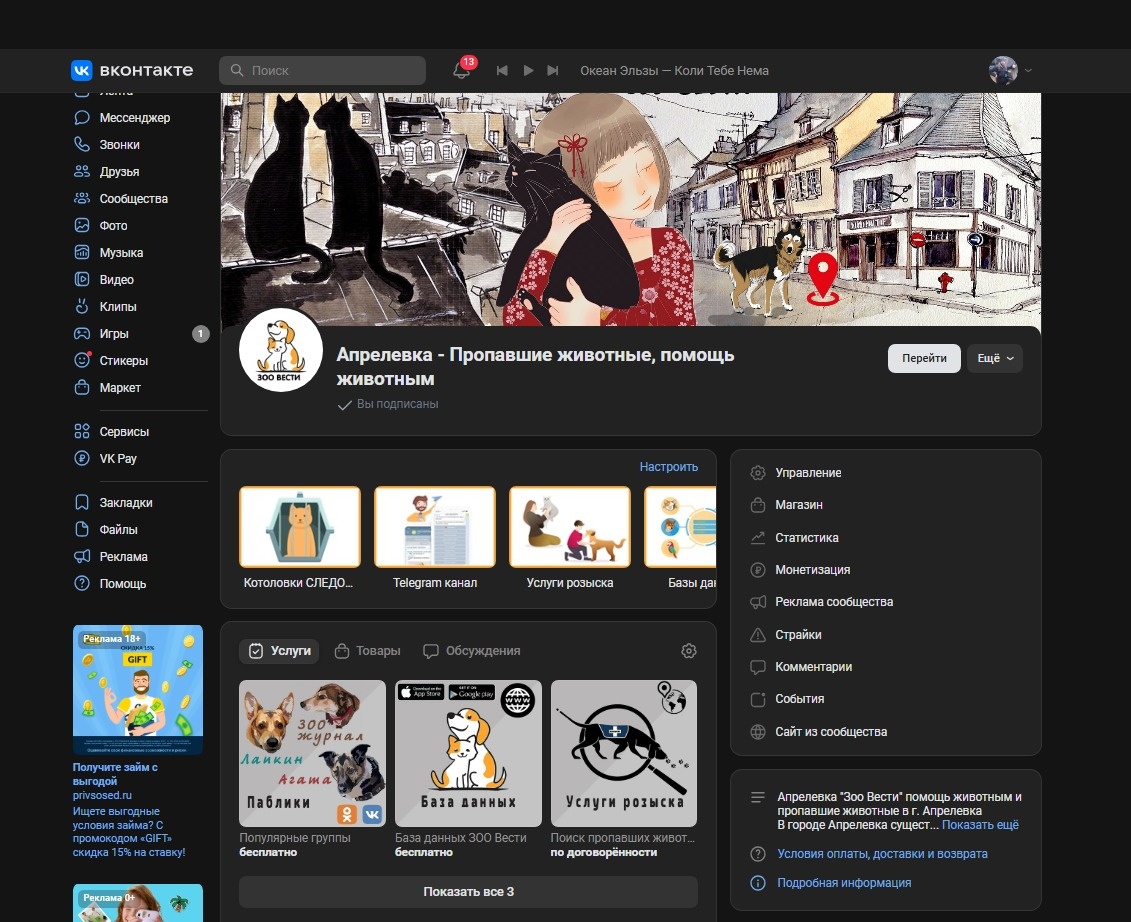This screenshot has height=922, width=1131.
Task: Open the База данных service card
Action: pos(468,754)
